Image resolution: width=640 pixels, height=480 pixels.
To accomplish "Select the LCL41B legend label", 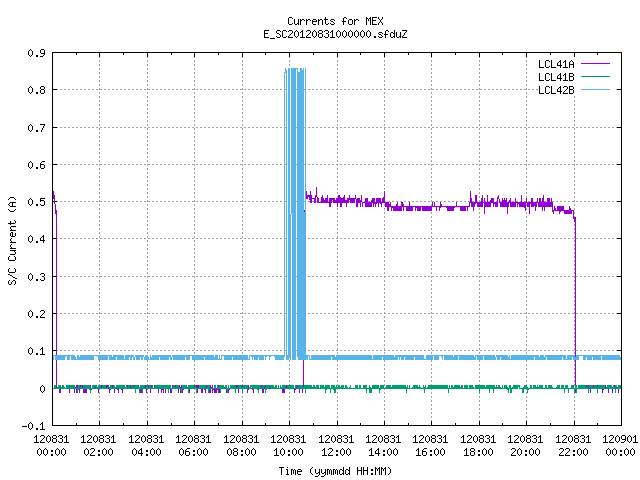I will pos(556,77).
